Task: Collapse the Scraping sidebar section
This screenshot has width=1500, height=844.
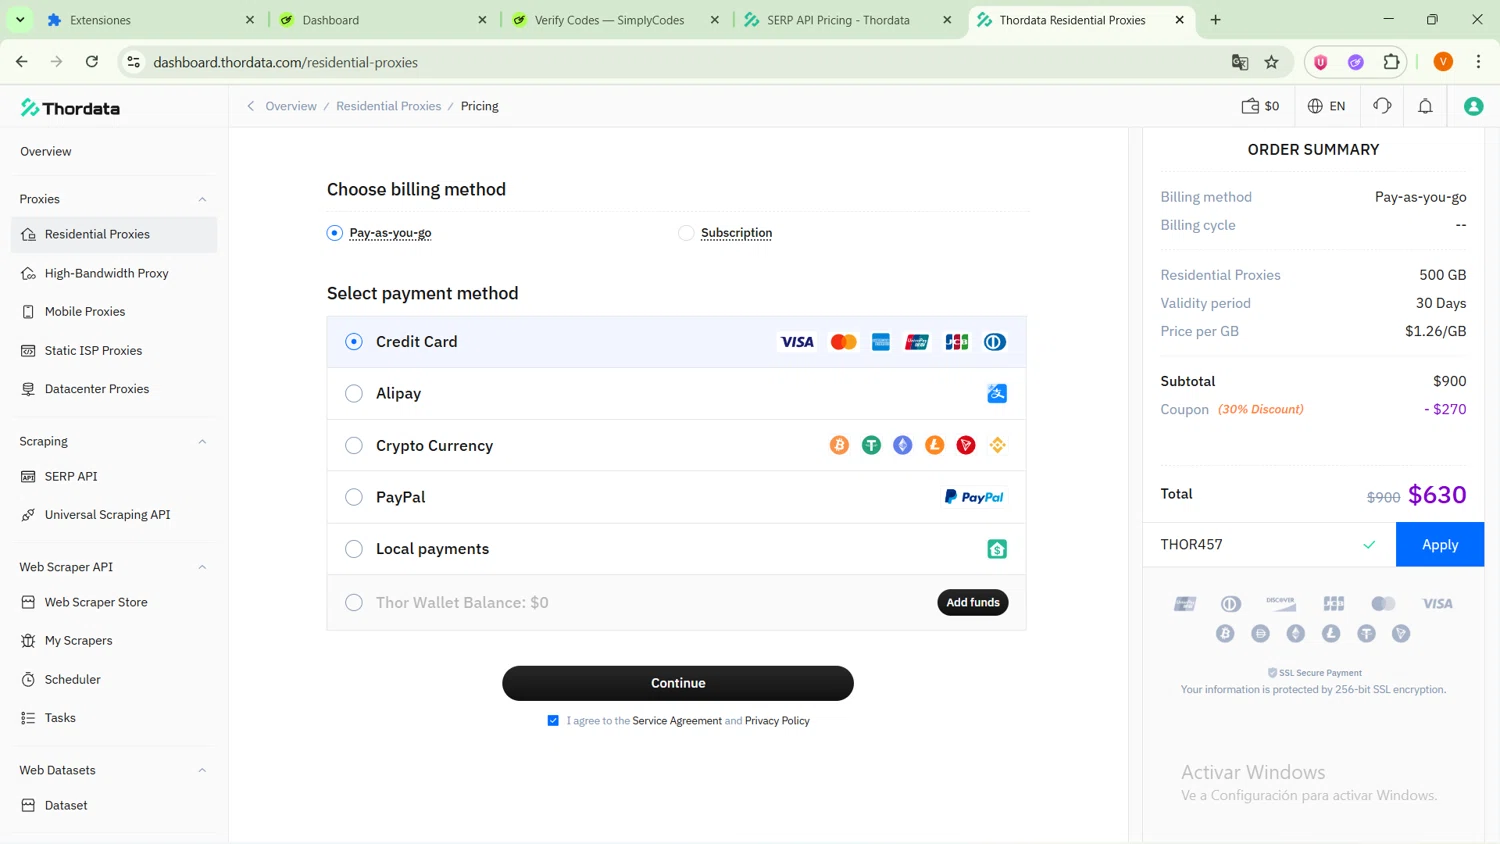Action: point(202,441)
